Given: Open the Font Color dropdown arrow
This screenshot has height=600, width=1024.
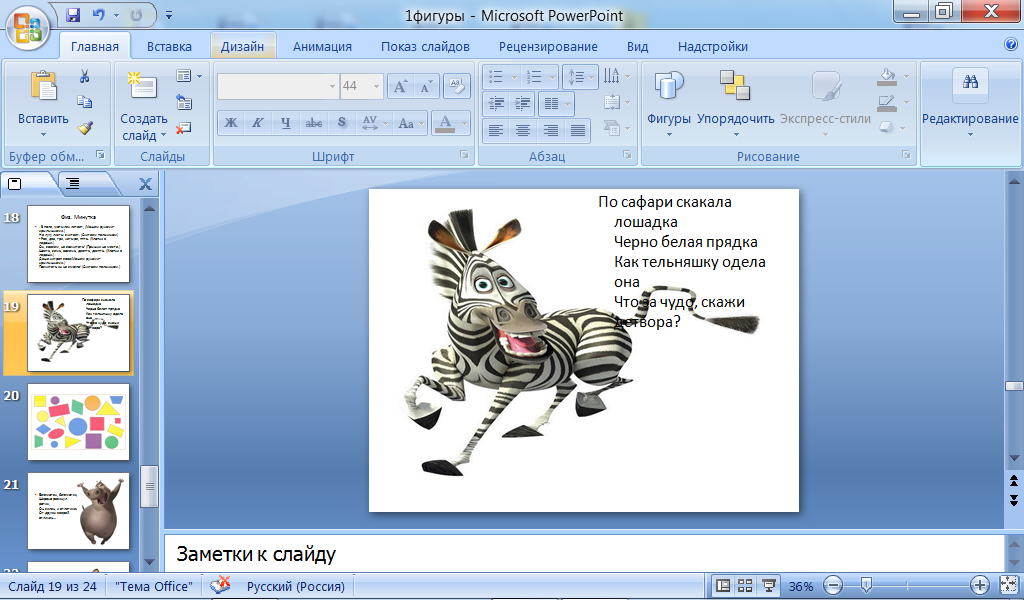Looking at the screenshot, I should [x=464, y=123].
